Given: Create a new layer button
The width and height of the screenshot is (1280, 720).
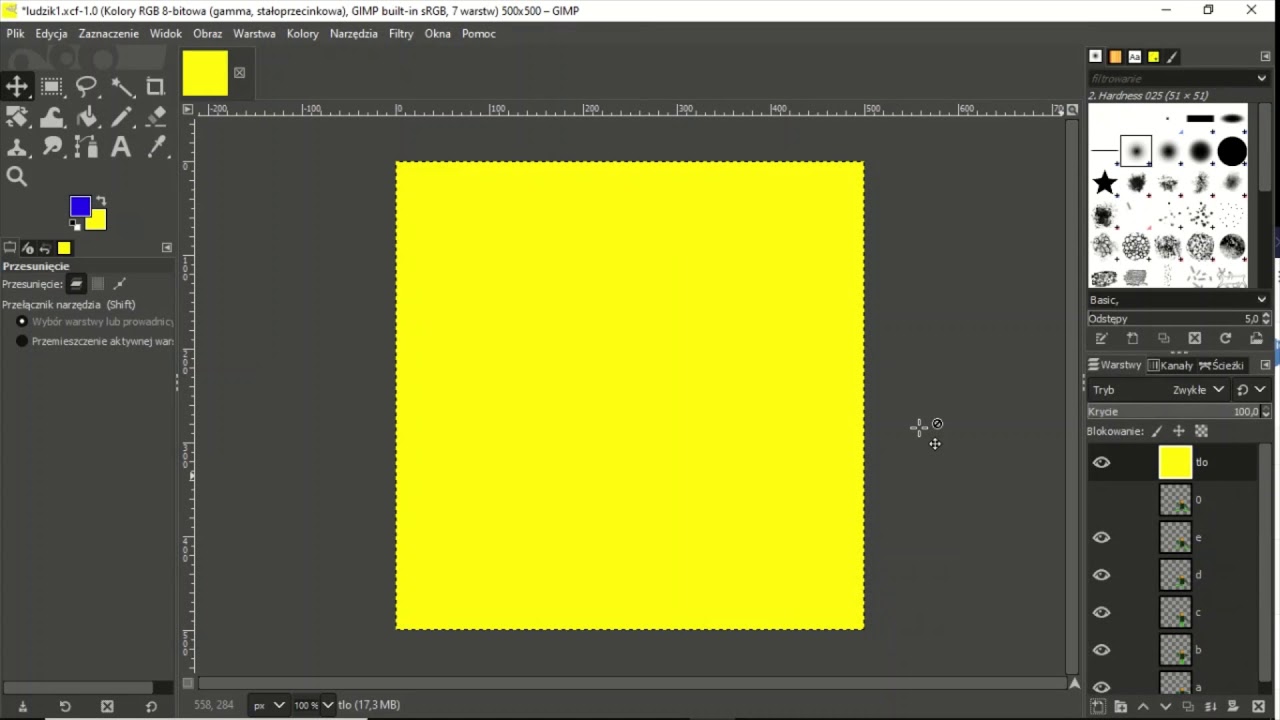Looking at the screenshot, I should click(1098, 706).
